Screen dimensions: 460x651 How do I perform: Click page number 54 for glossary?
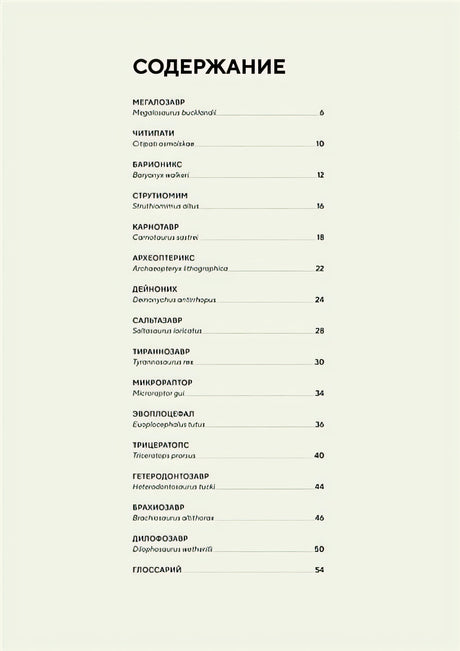319,570
